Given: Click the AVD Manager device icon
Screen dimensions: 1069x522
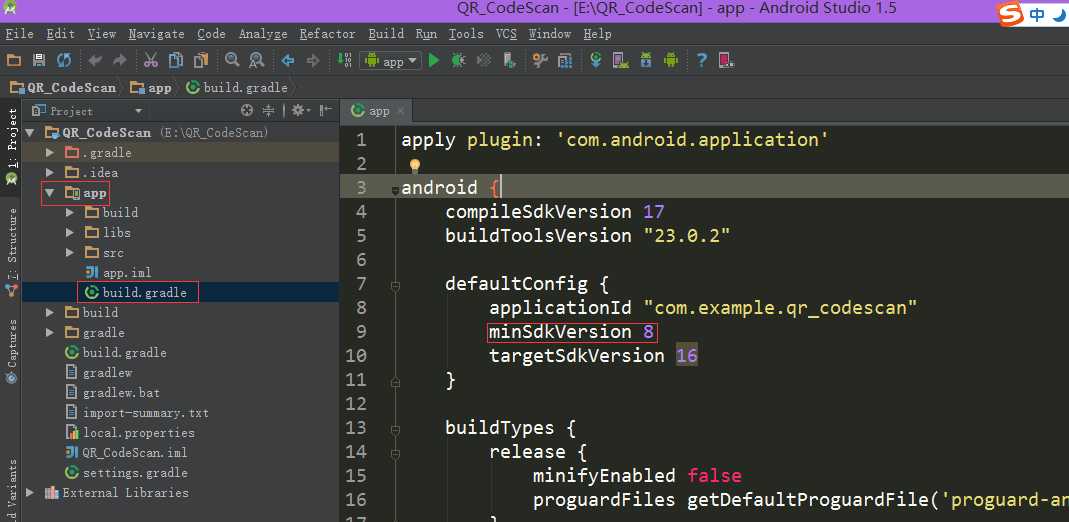Looking at the screenshot, I should pos(620,61).
